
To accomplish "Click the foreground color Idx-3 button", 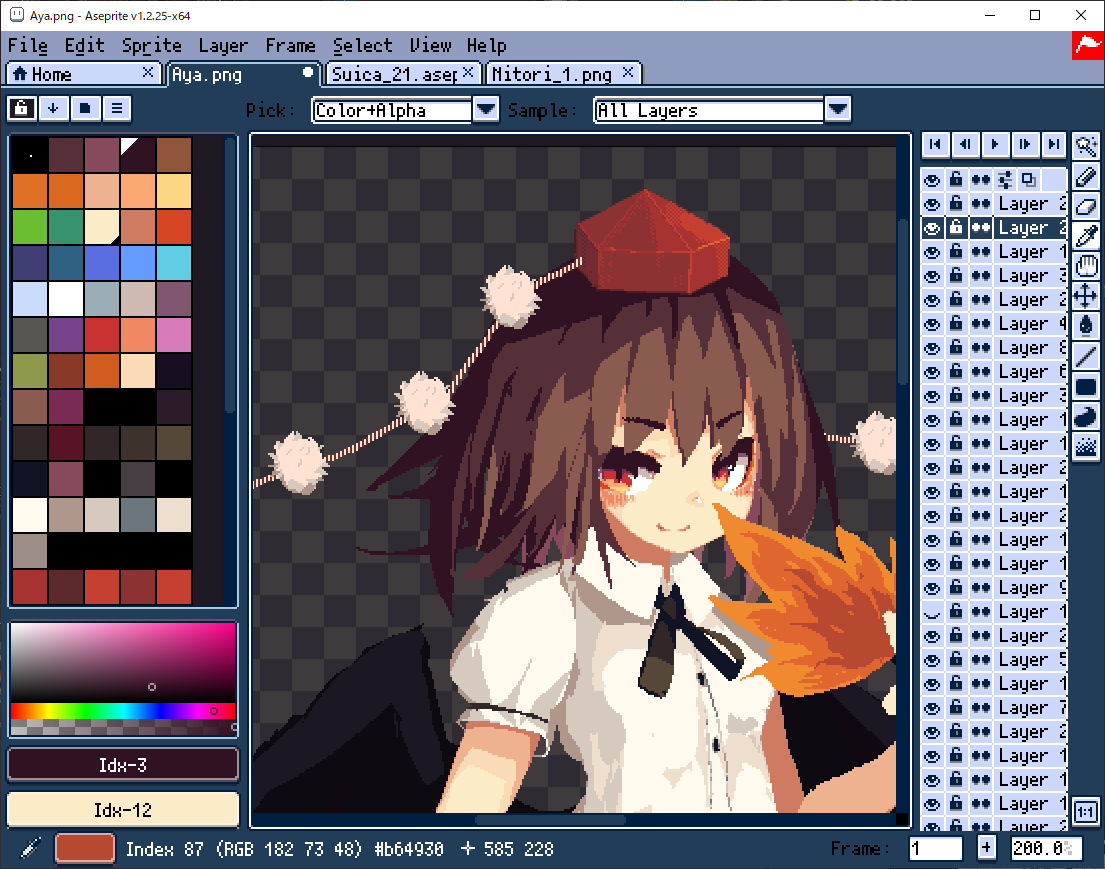I will click(x=123, y=765).
